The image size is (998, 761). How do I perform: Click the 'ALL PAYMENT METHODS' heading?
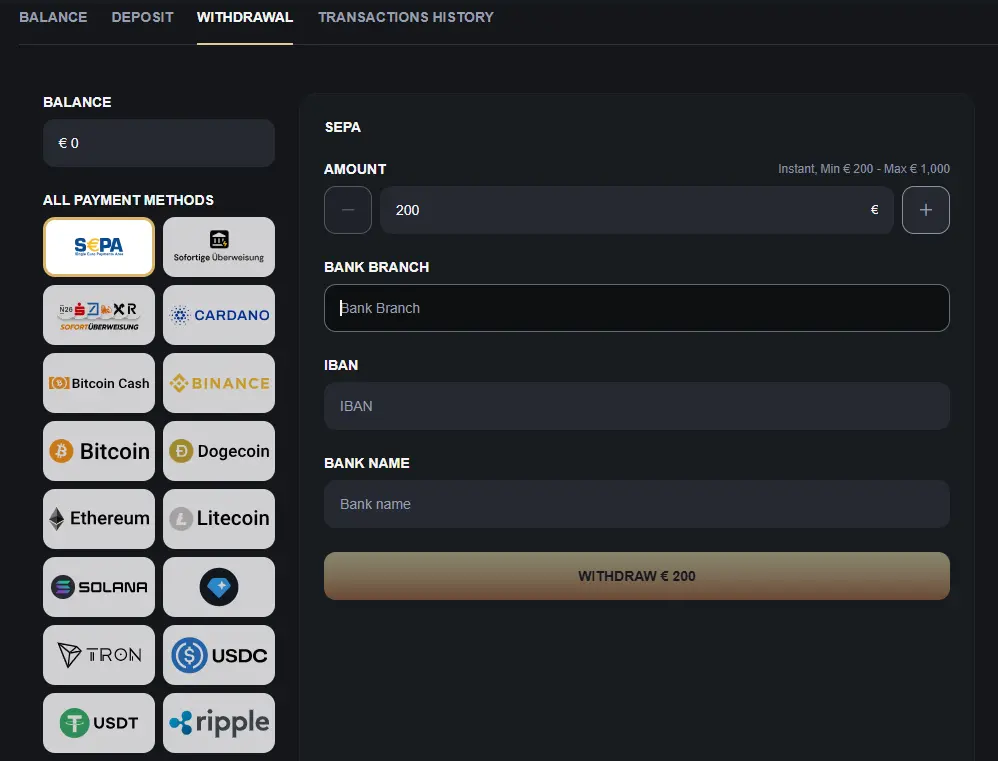[x=129, y=200]
